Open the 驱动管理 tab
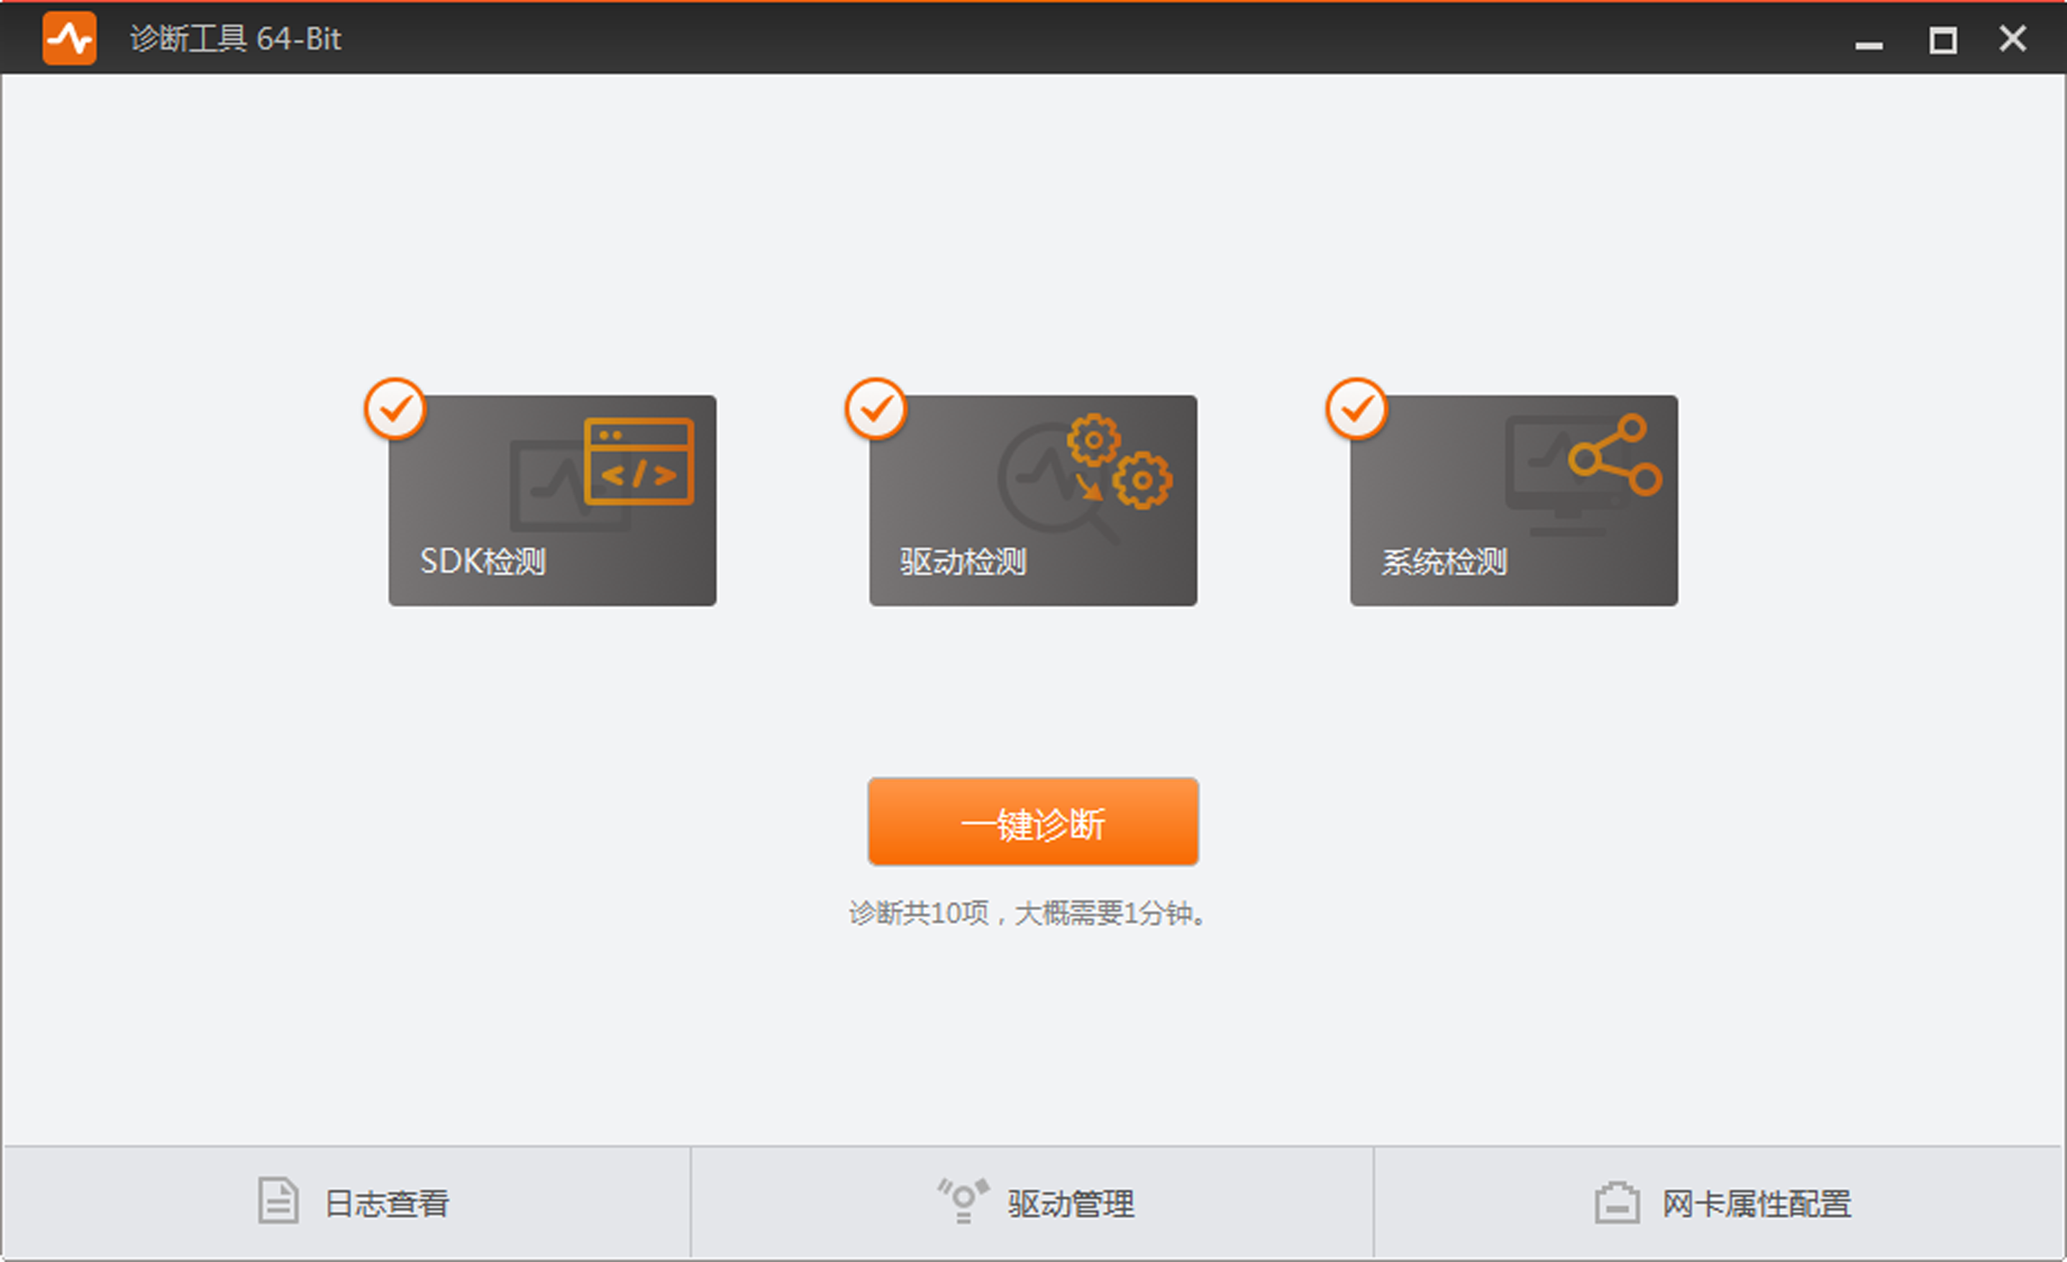 tap(1070, 1203)
